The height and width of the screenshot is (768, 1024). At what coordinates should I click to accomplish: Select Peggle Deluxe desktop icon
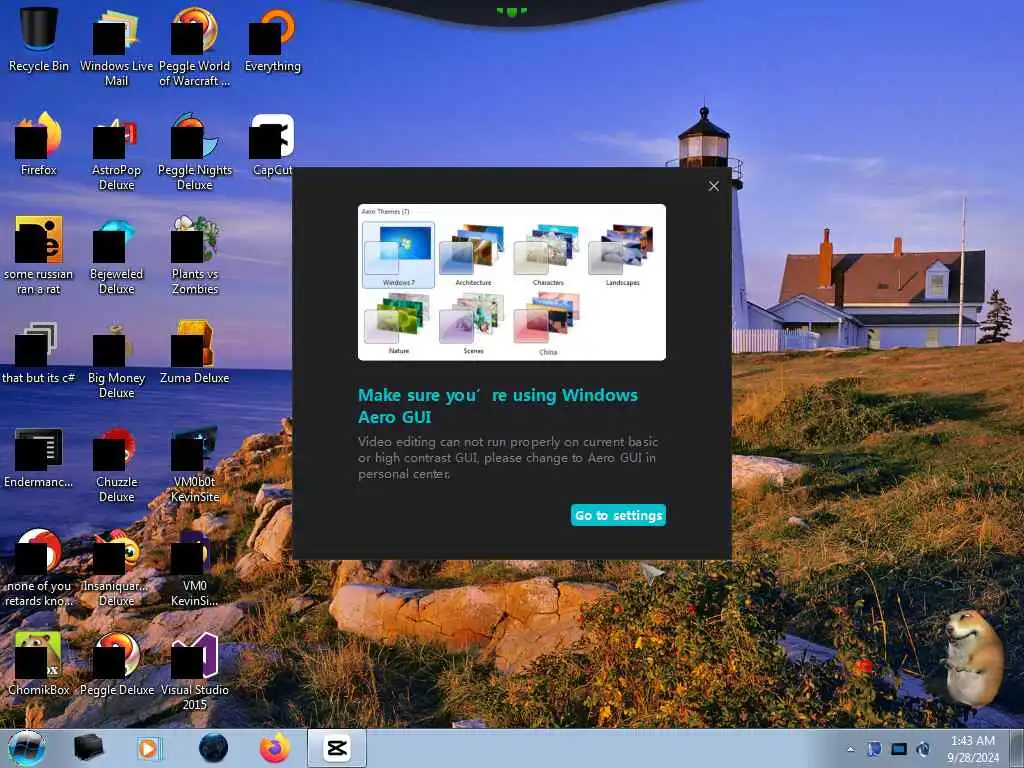(116, 663)
